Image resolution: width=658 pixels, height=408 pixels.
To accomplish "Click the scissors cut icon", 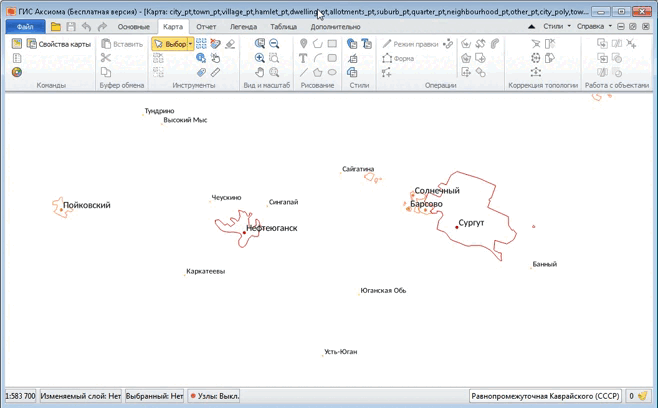I will (x=106, y=58).
